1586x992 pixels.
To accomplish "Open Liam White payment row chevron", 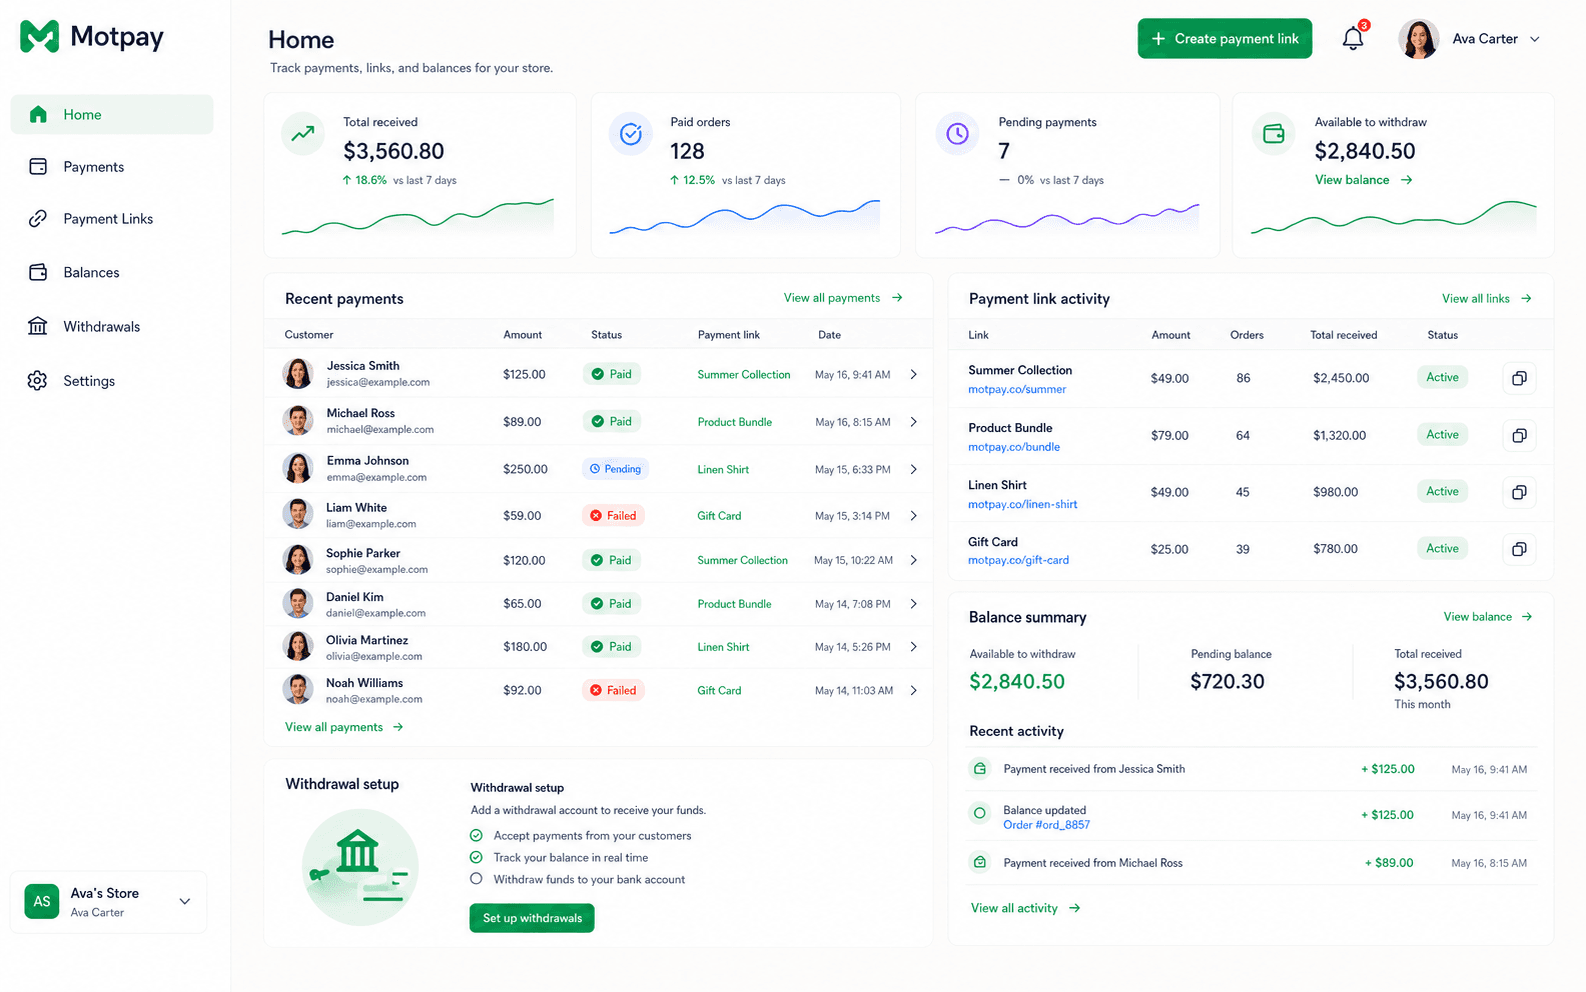I will tap(914, 516).
